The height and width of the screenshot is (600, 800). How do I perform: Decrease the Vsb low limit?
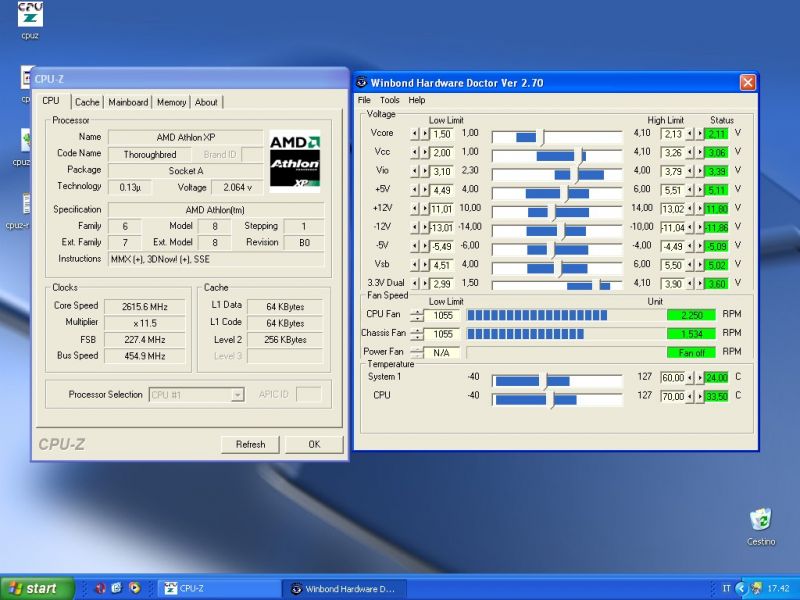click(415, 265)
